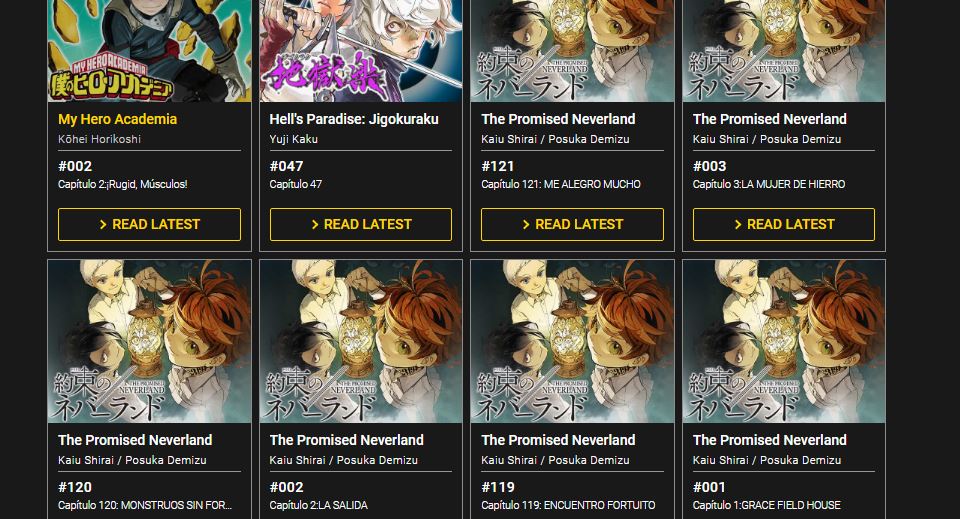Open chapter 'Capítulo 119: ENCUENTRO FORTUITO'
Viewport: 960px width, 519px height.
tap(568, 506)
